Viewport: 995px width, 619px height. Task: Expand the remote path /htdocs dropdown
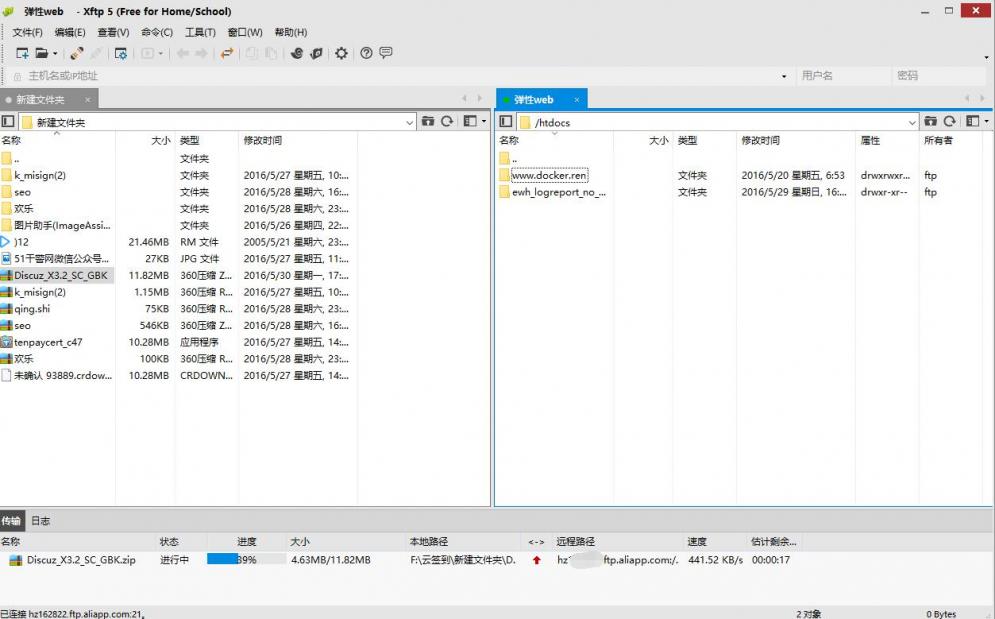[911, 122]
